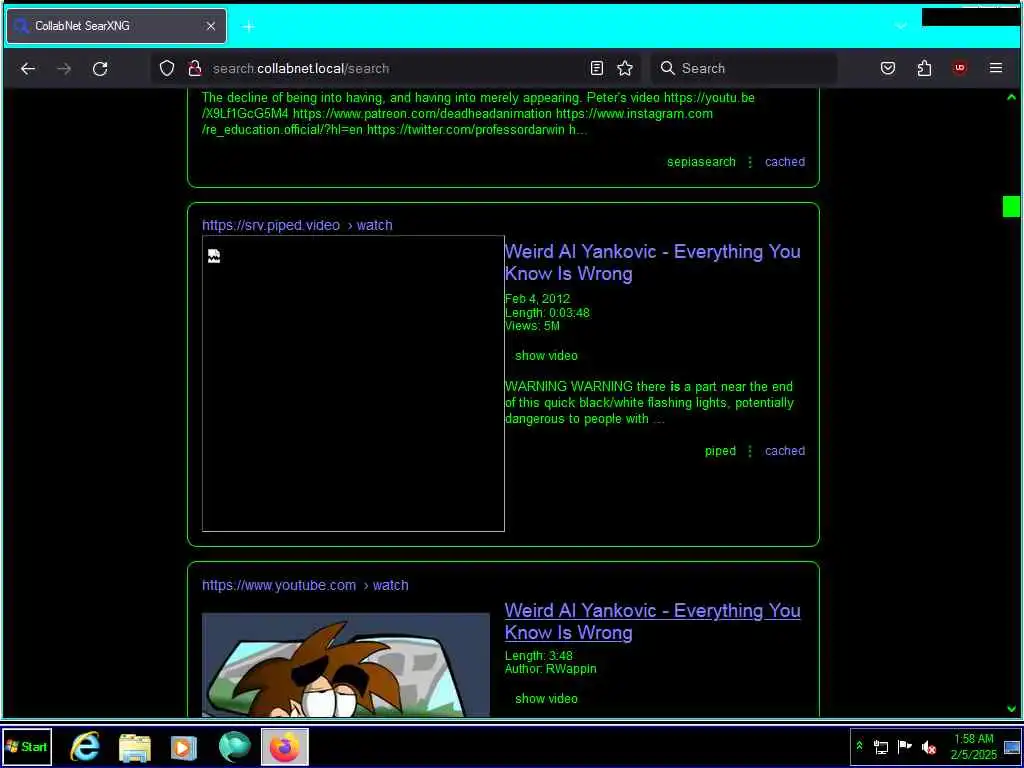The height and width of the screenshot is (768, 1024).
Task: Click the green scrollbar thumb
Action: pyautogui.click(x=1011, y=206)
